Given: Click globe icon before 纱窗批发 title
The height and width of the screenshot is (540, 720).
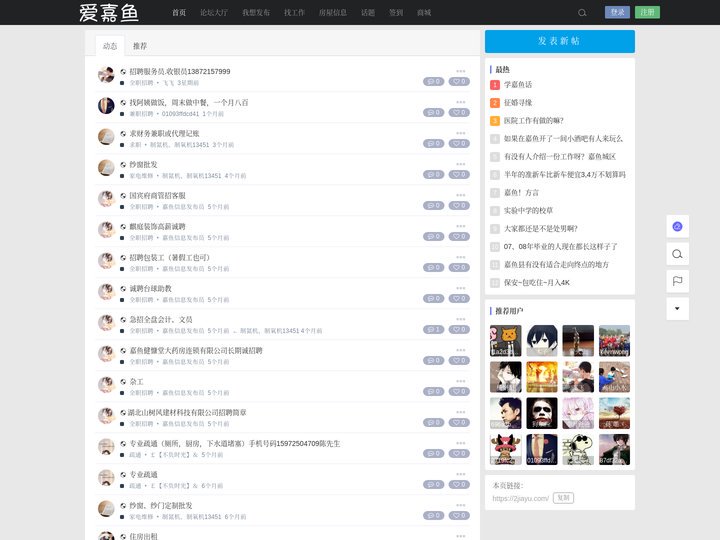Looking at the screenshot, I should click(123, 164).
